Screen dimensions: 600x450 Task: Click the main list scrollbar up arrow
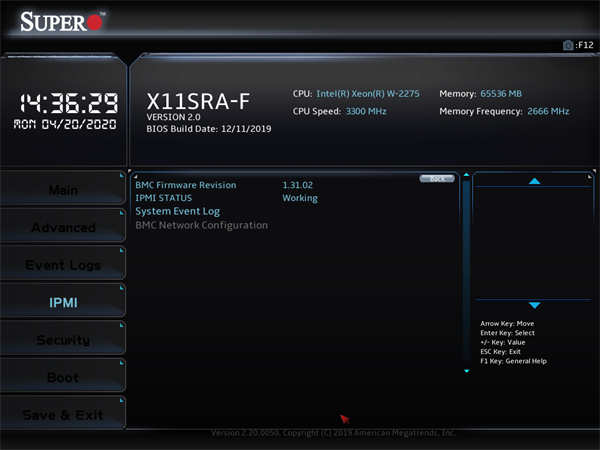pyautogui.click(x=466, y=175)
